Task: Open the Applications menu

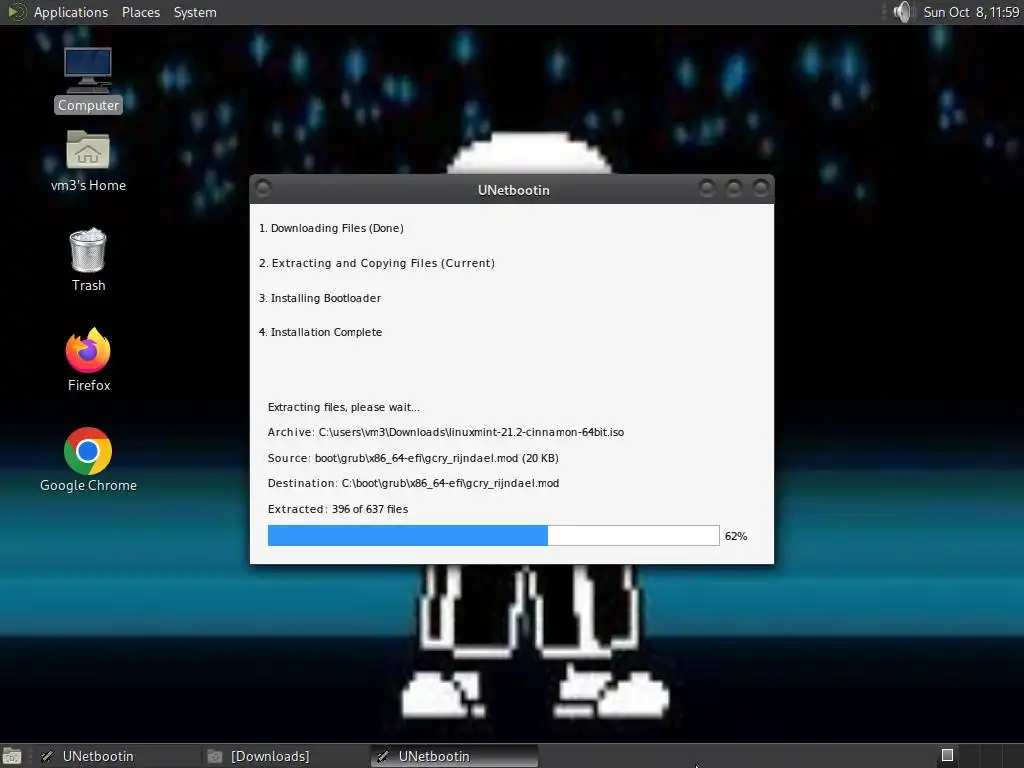Action: 71,12
